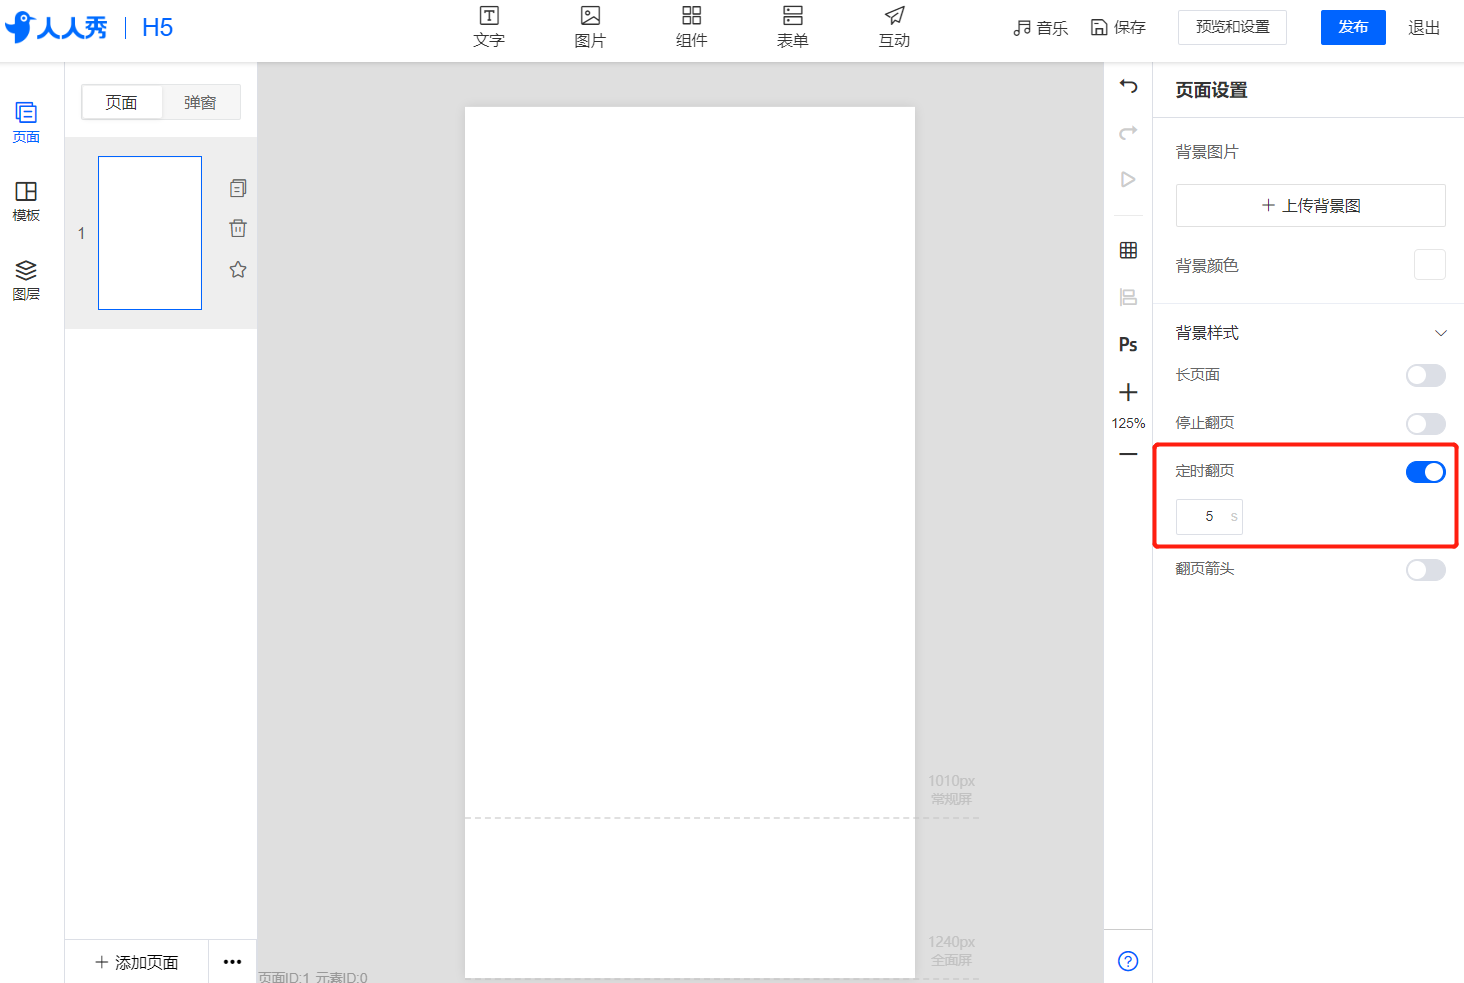Open the alignment tool icon
This screenshot has width=1464, height=983.
click(1128, 297)
